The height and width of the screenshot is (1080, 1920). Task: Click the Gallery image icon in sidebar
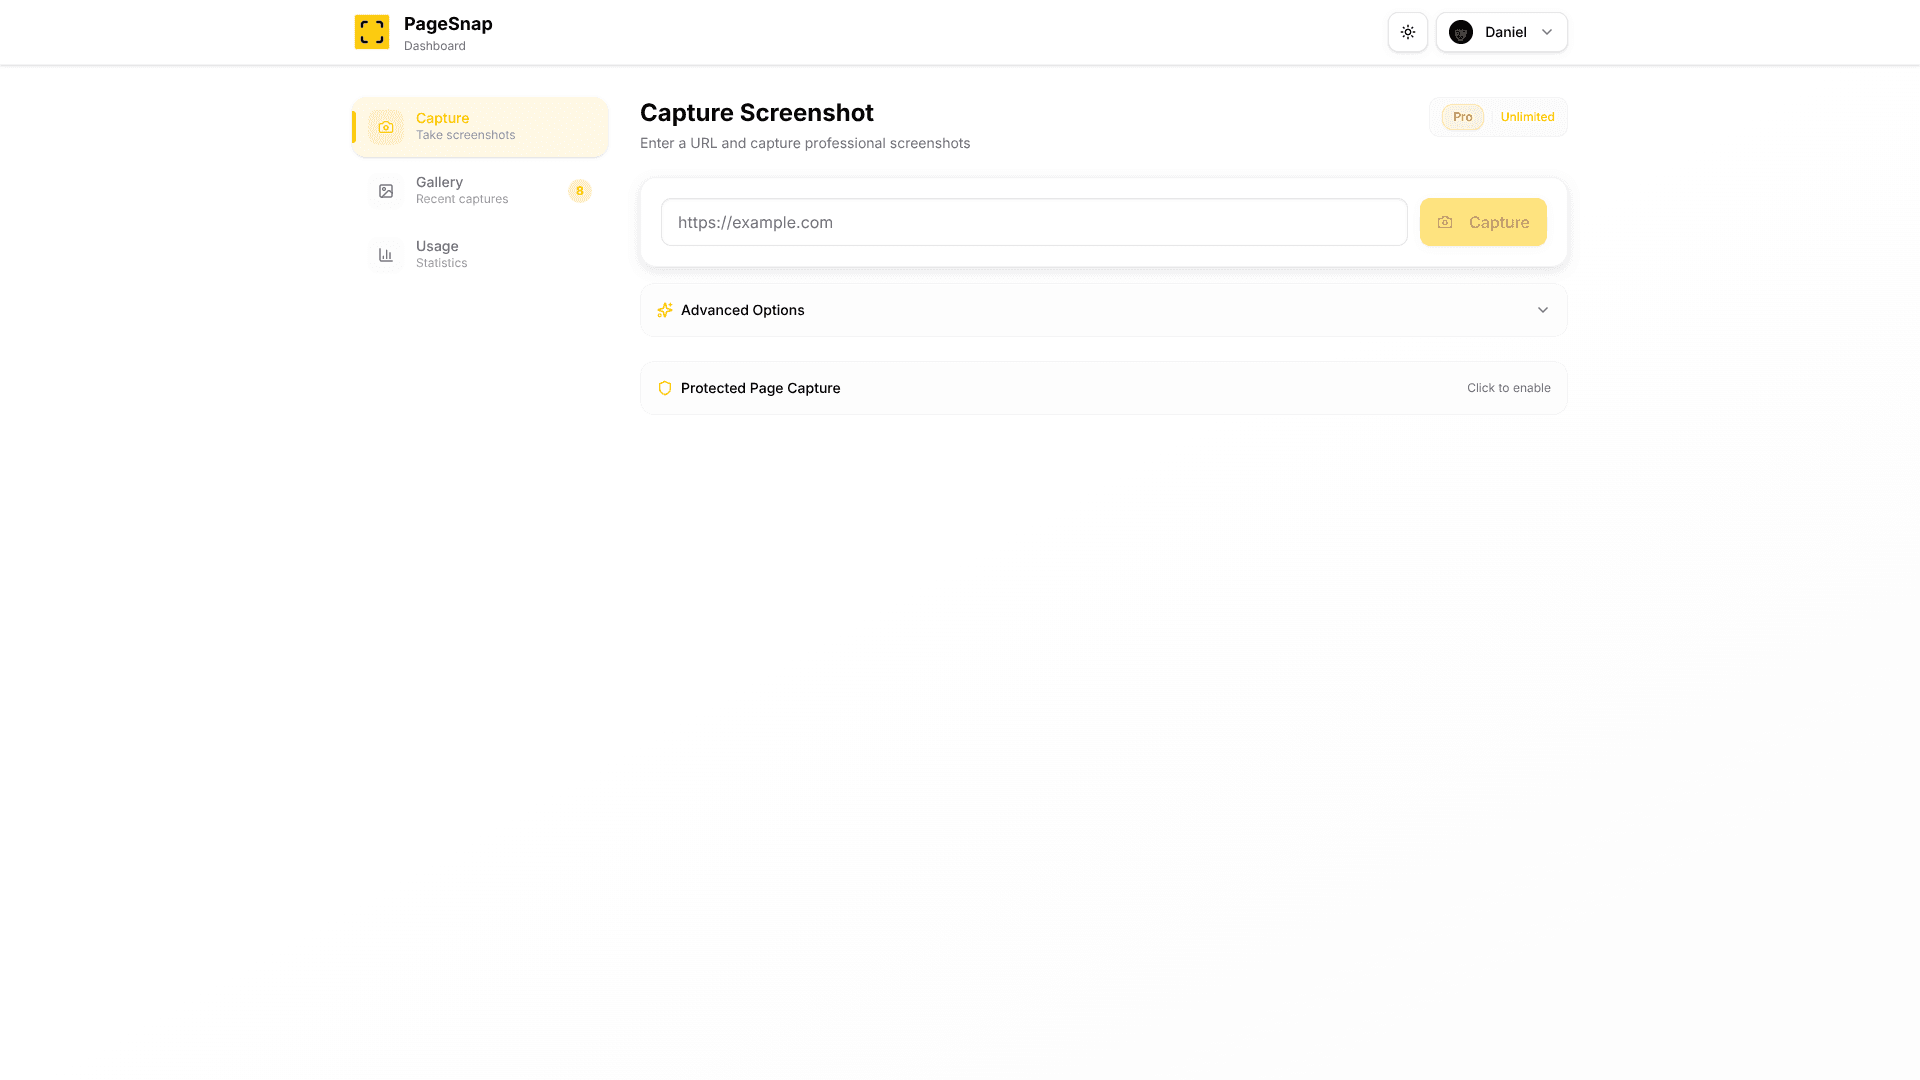click(386, 190)
